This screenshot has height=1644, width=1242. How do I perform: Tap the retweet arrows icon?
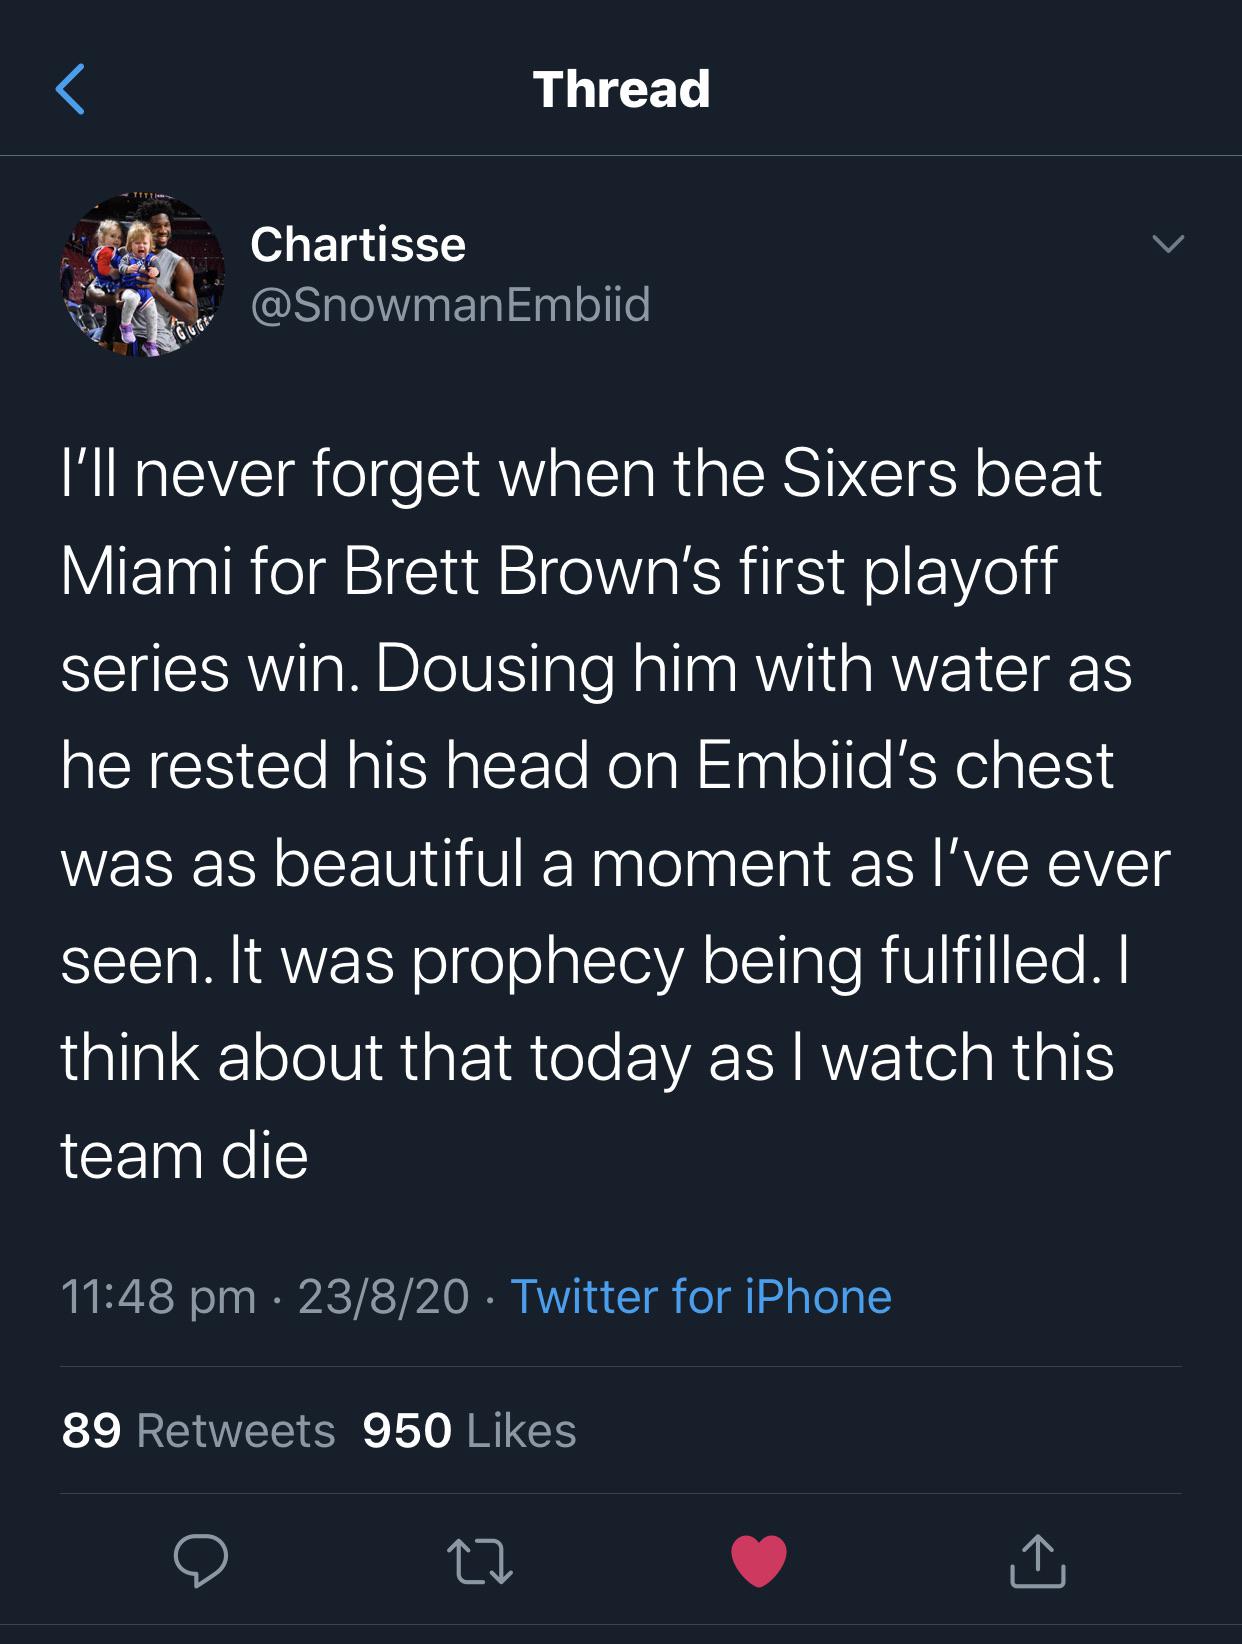[x=480, y=1562]
